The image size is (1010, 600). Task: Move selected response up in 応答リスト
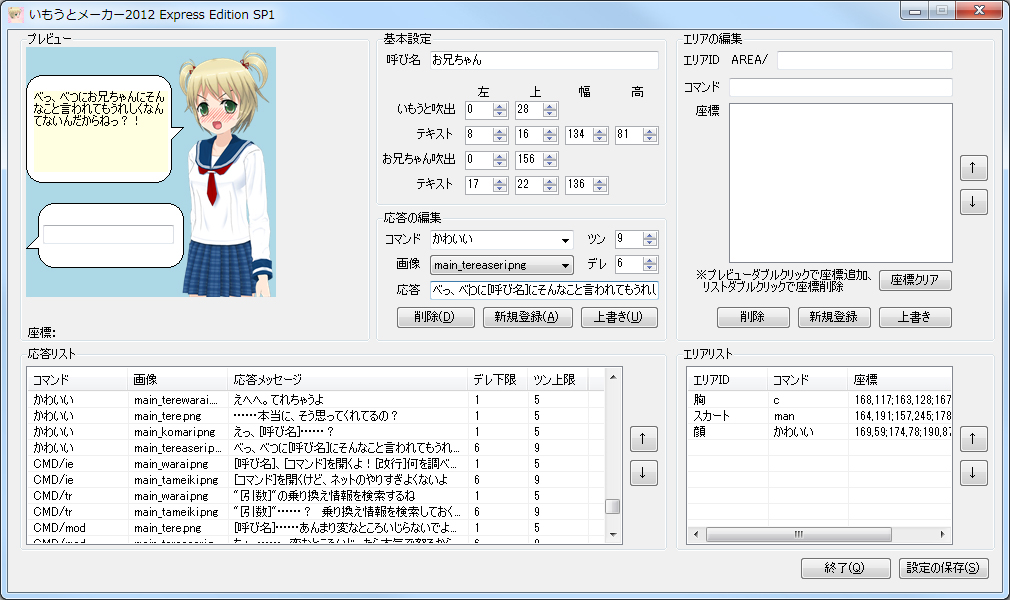[x=643, y=438]
